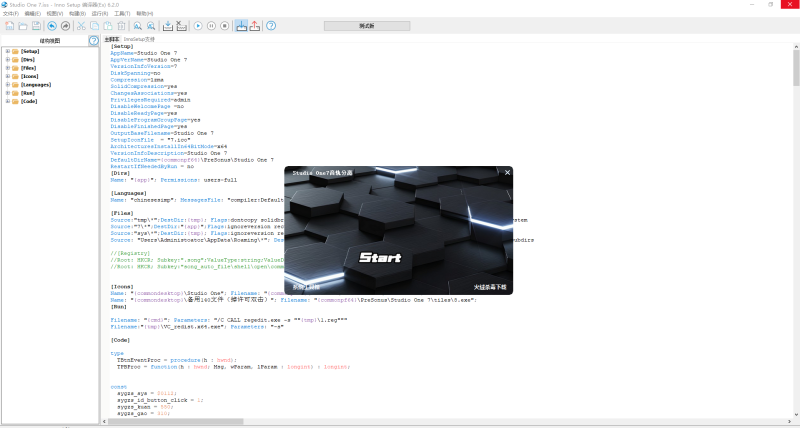Switch to the InnoSetup支持 tab
This screenshot has width=800, height=428.
tap(139, 39)
